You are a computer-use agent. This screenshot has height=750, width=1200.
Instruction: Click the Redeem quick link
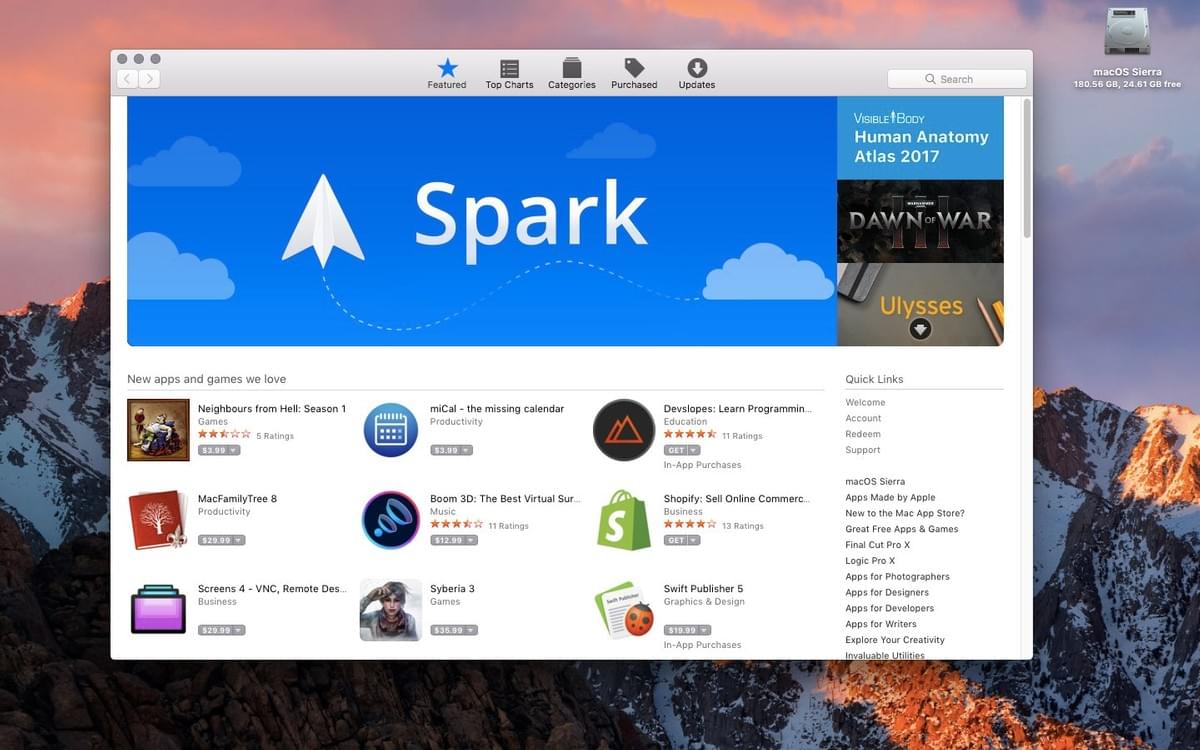(862, 433)
